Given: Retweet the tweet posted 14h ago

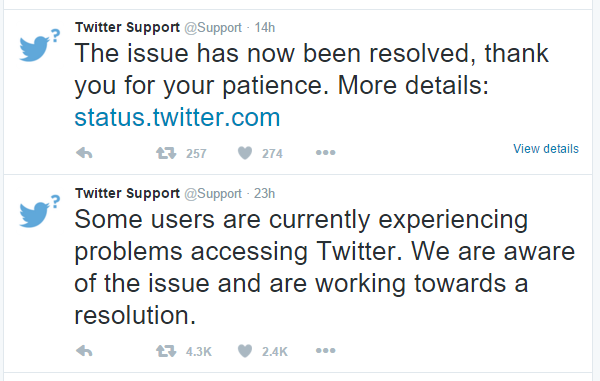Looking at the screenshot, I should coord(166,153).
